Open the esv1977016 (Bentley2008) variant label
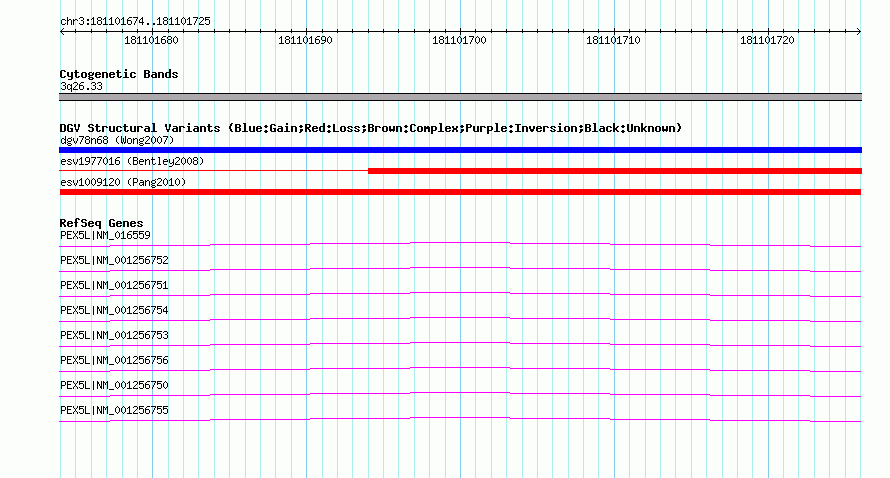The width and height of the screenshot is (890, 478). click(132, 161)
